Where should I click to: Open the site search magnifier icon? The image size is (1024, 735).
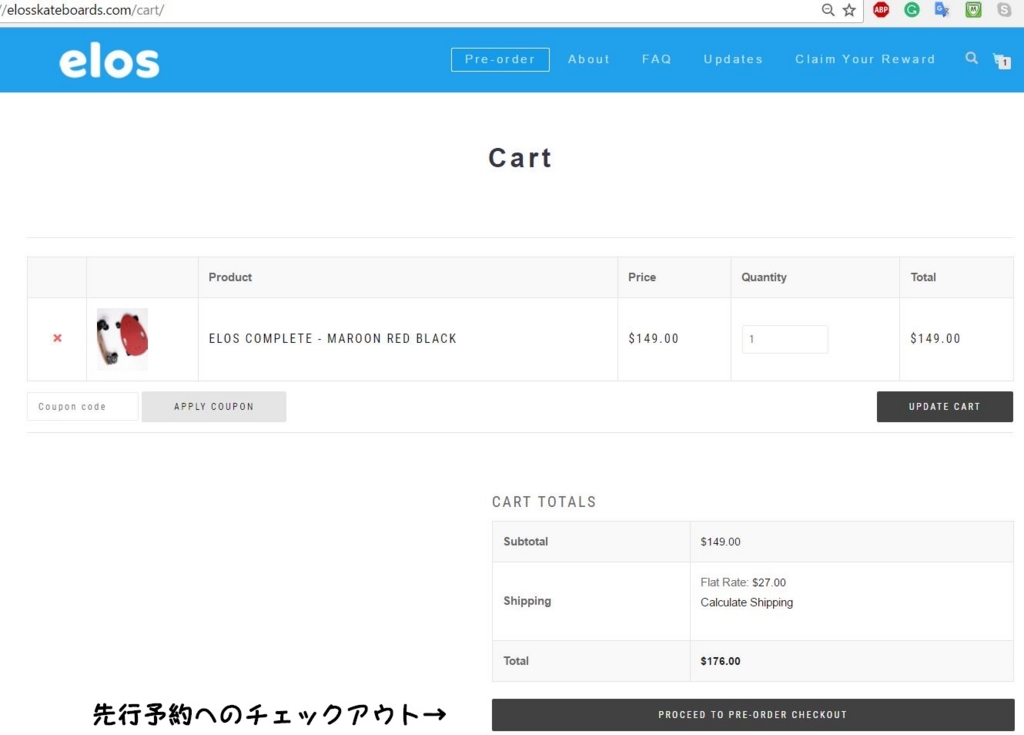pyautogui.click(x=972, y=58)
